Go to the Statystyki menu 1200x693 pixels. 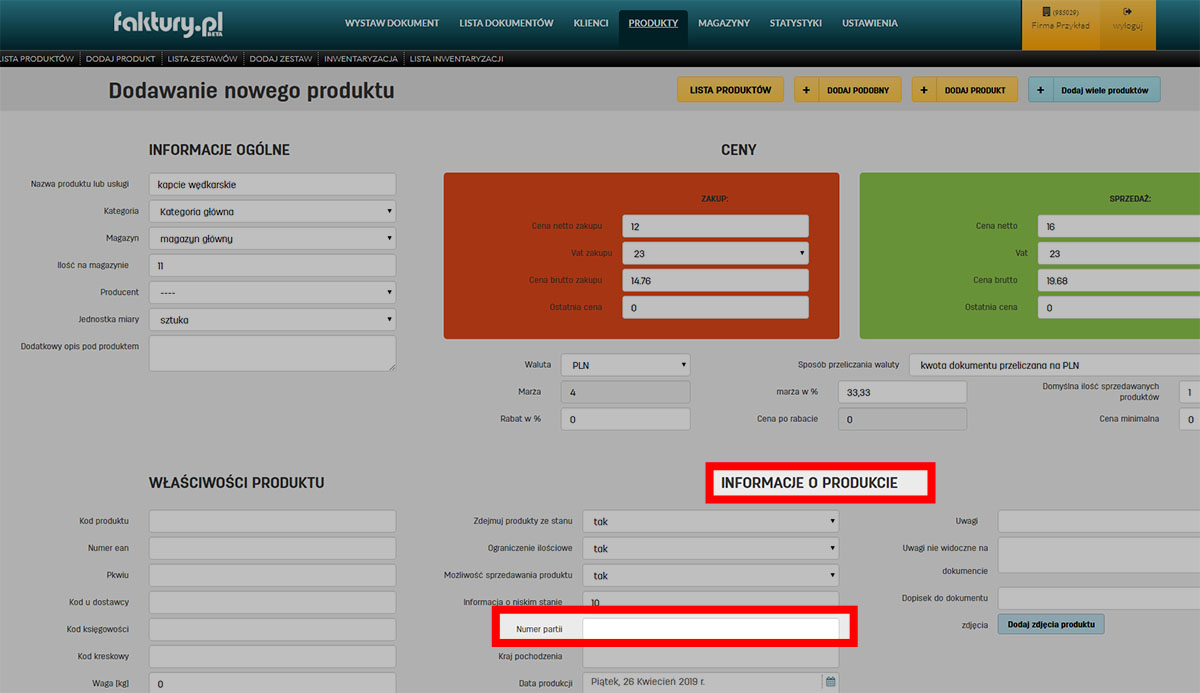coord(795,23)
